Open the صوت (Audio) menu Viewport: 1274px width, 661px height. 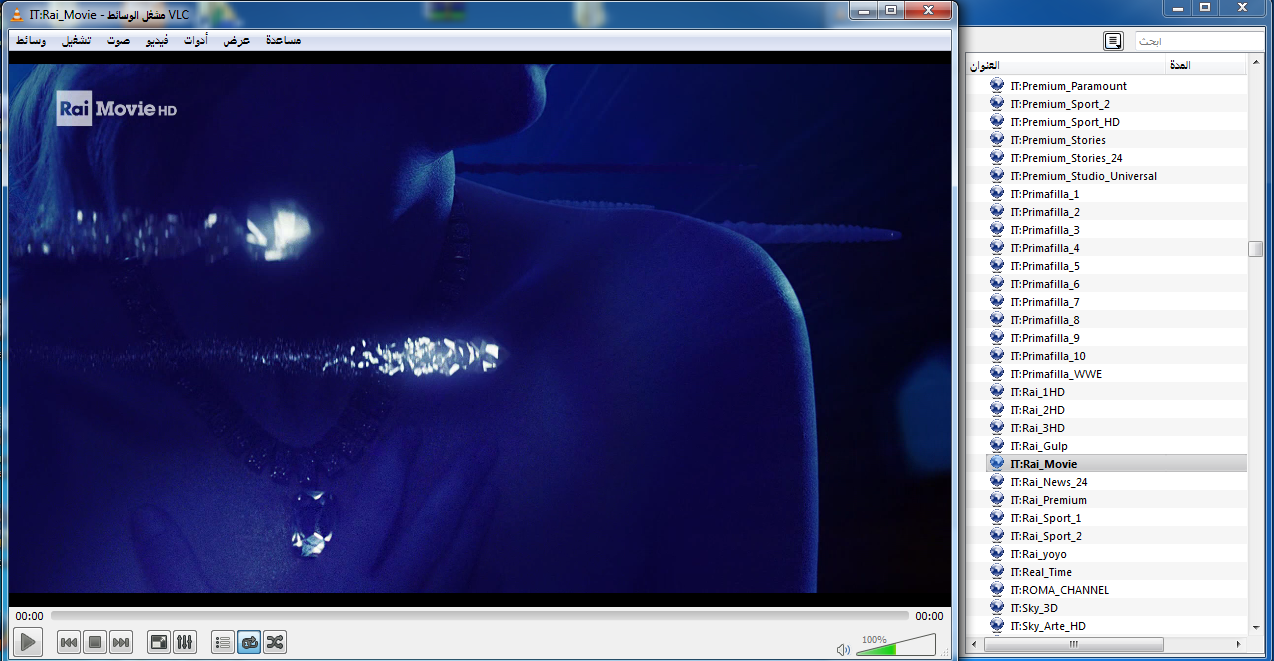click(x=119, y=41)
